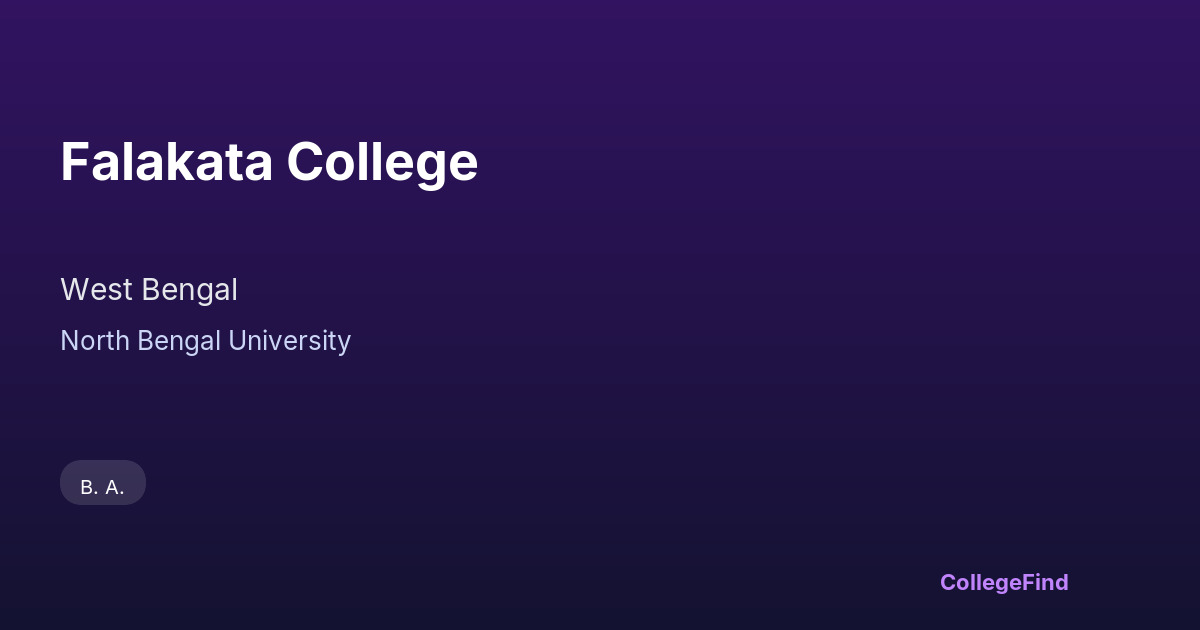Click "Bengal" in the West Bengal line
The height and width of the screenshot is (630, 1200).
tap(190, 290)
